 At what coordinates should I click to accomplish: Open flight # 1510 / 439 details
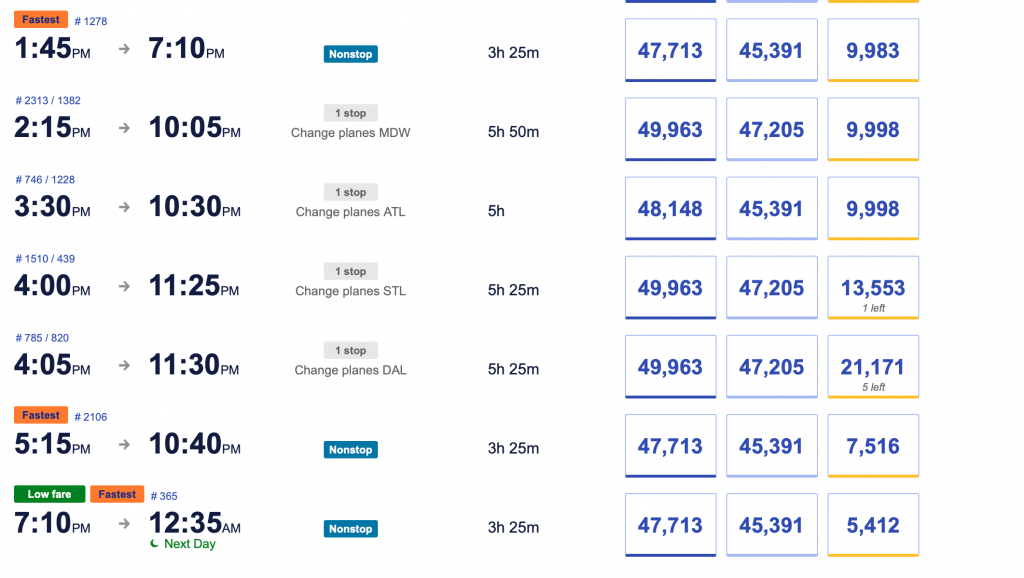(45, 259)
